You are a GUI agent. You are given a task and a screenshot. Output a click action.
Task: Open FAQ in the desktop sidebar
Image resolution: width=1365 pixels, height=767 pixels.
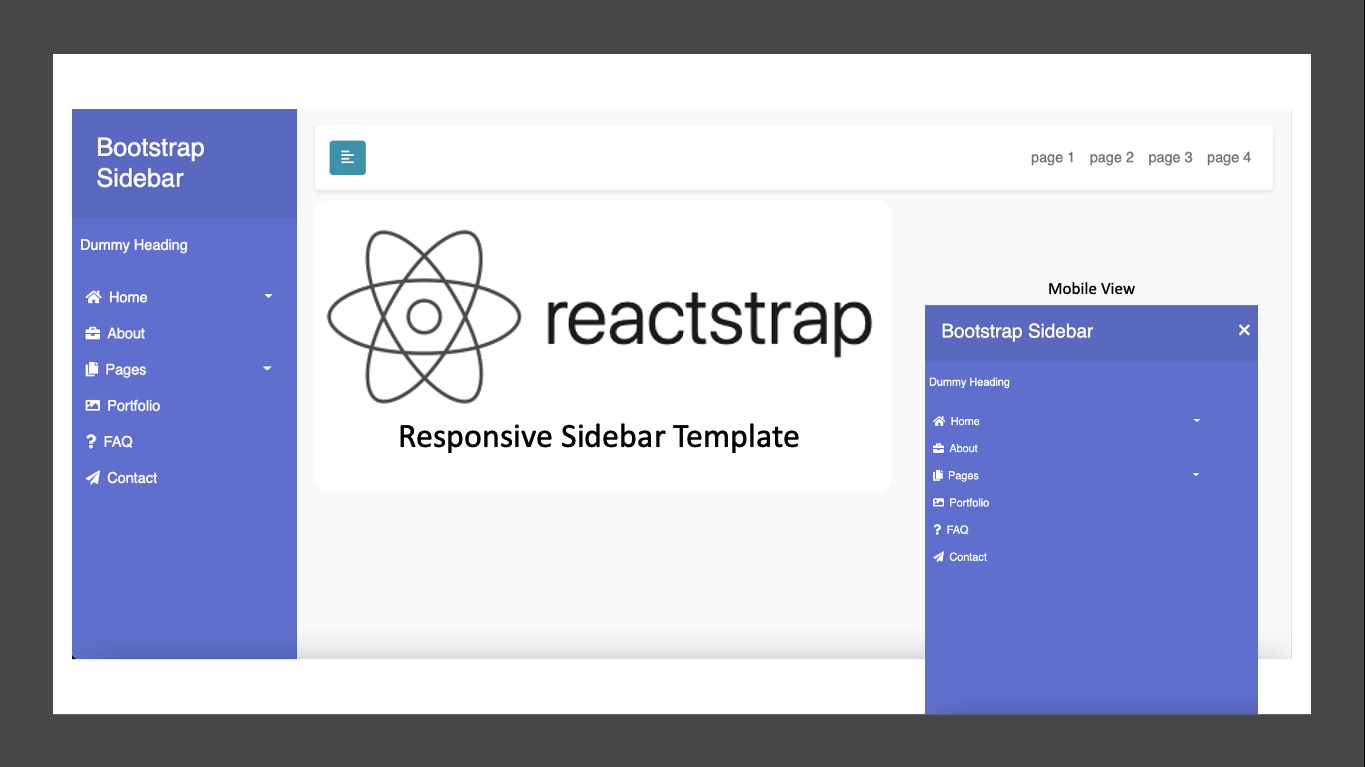[118, 441]
